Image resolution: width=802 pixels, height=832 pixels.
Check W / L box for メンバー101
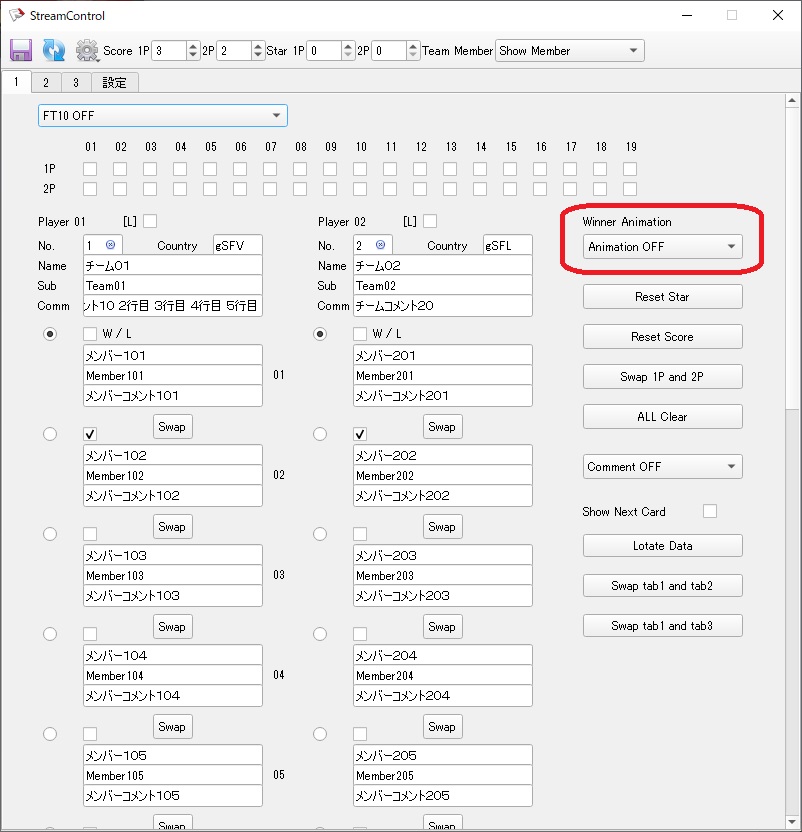click(x=90, y=334)
